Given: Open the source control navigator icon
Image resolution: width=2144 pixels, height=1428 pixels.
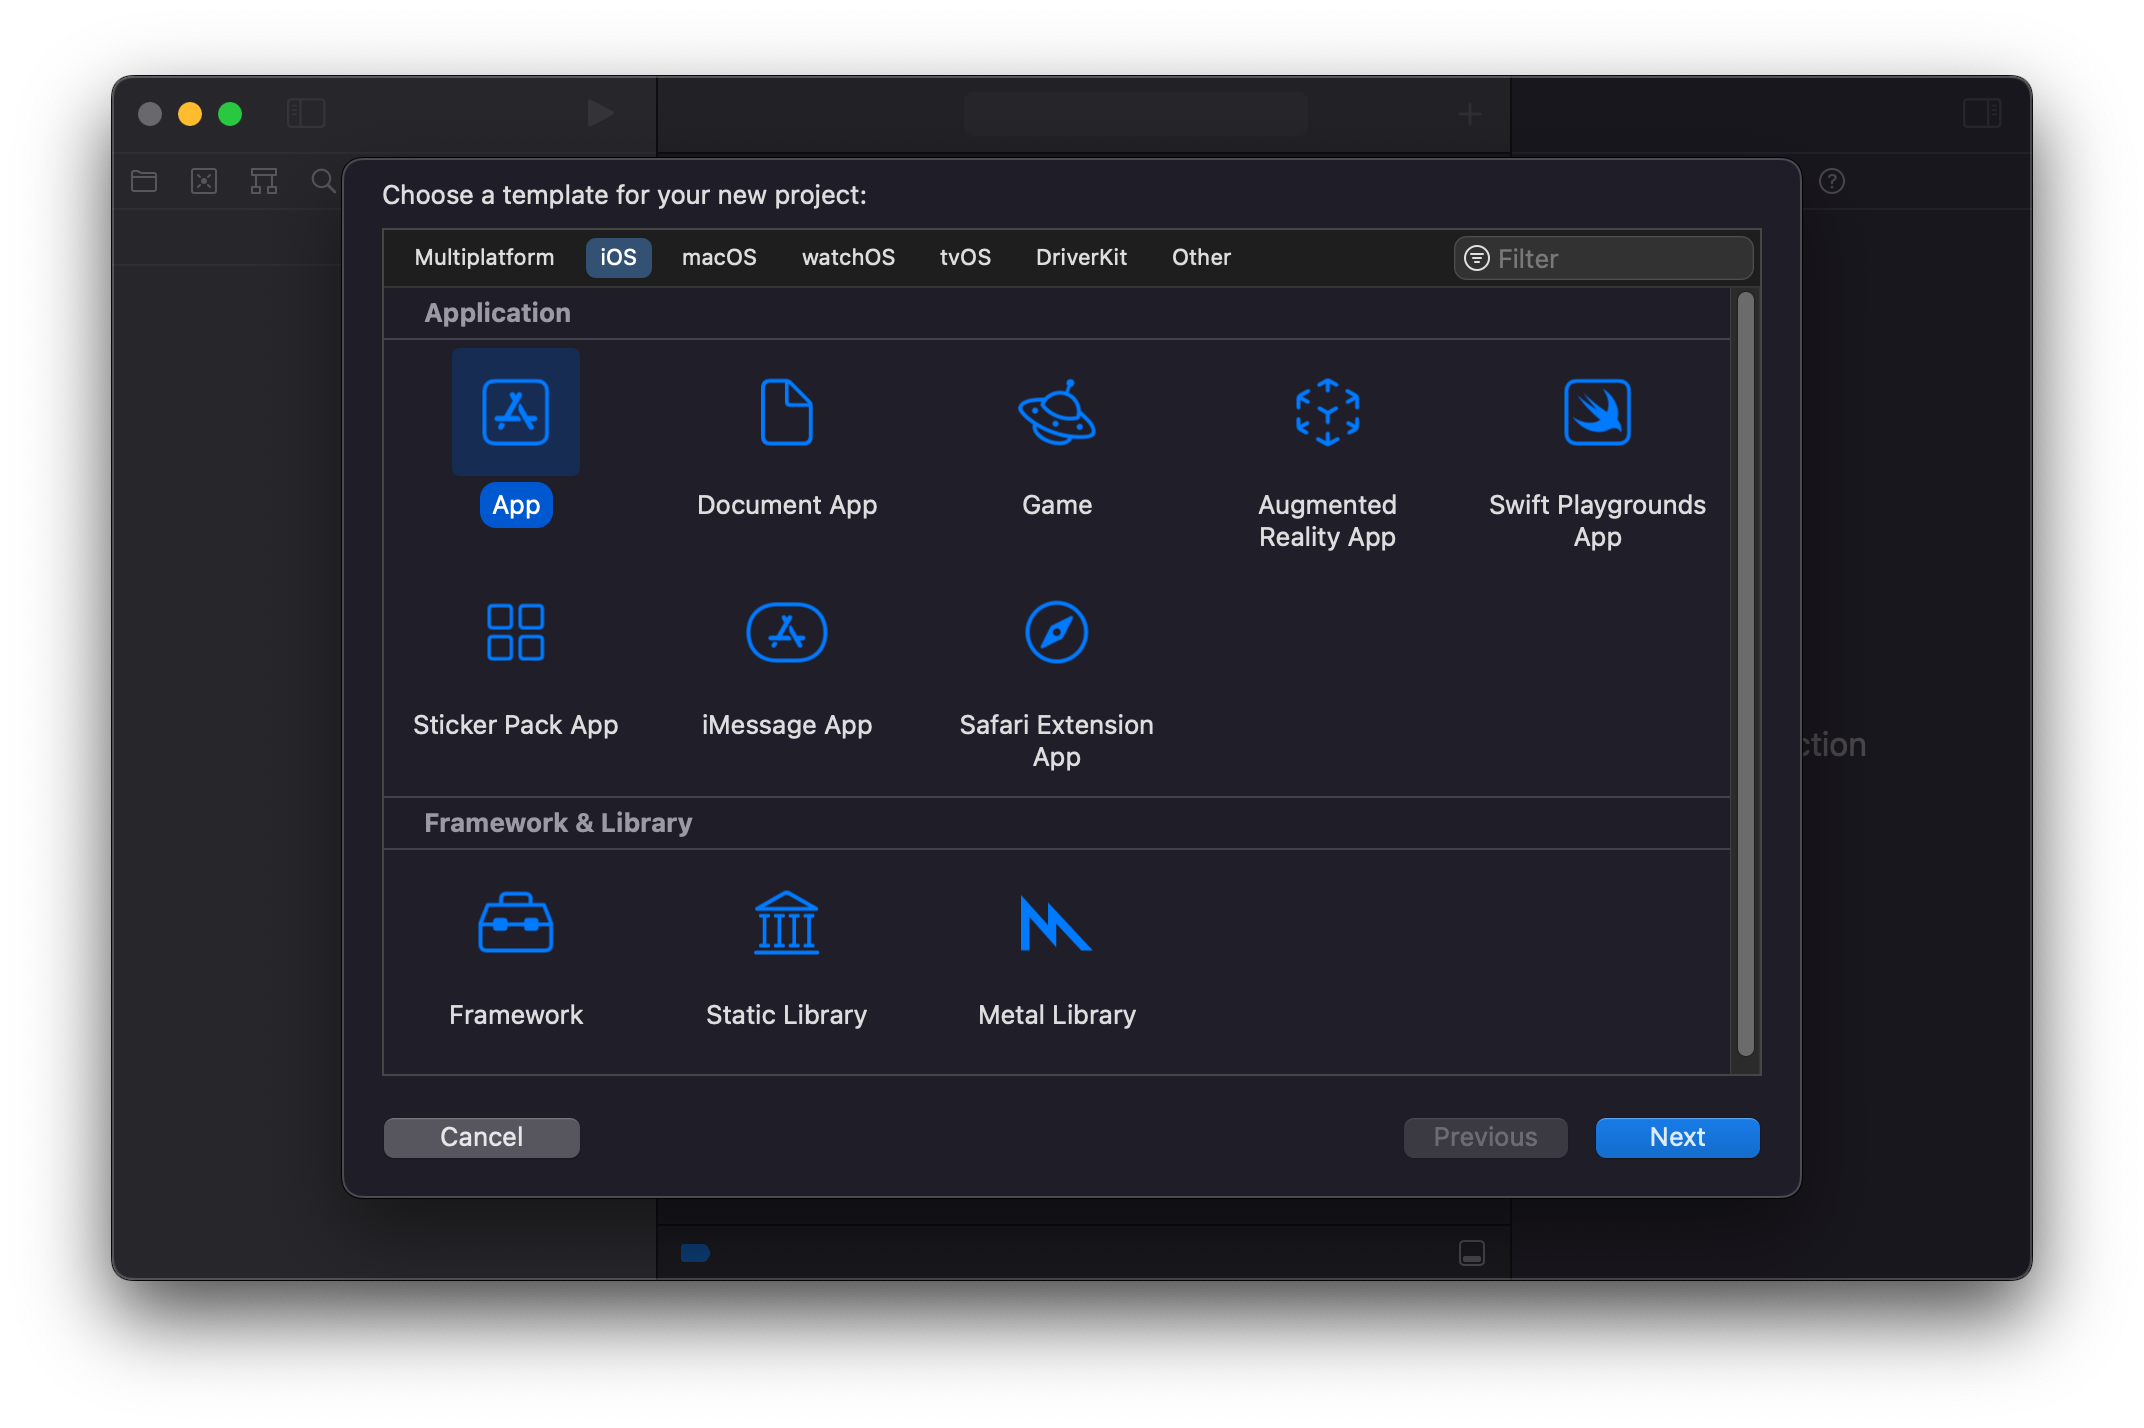Looking at the screenshot, I should (204, 181).
